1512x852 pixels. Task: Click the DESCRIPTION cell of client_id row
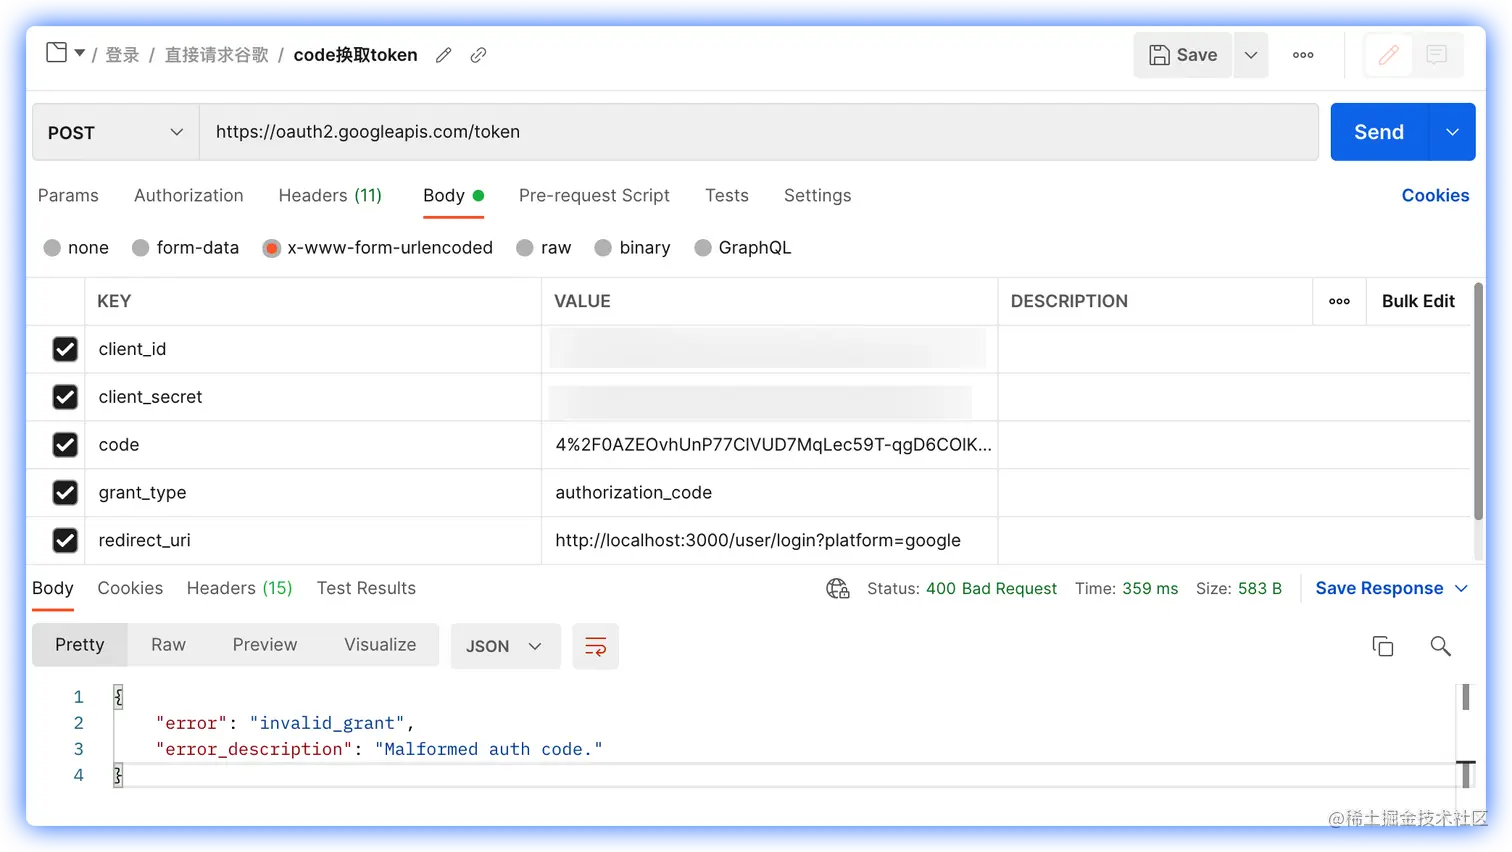pos(1235,349)
